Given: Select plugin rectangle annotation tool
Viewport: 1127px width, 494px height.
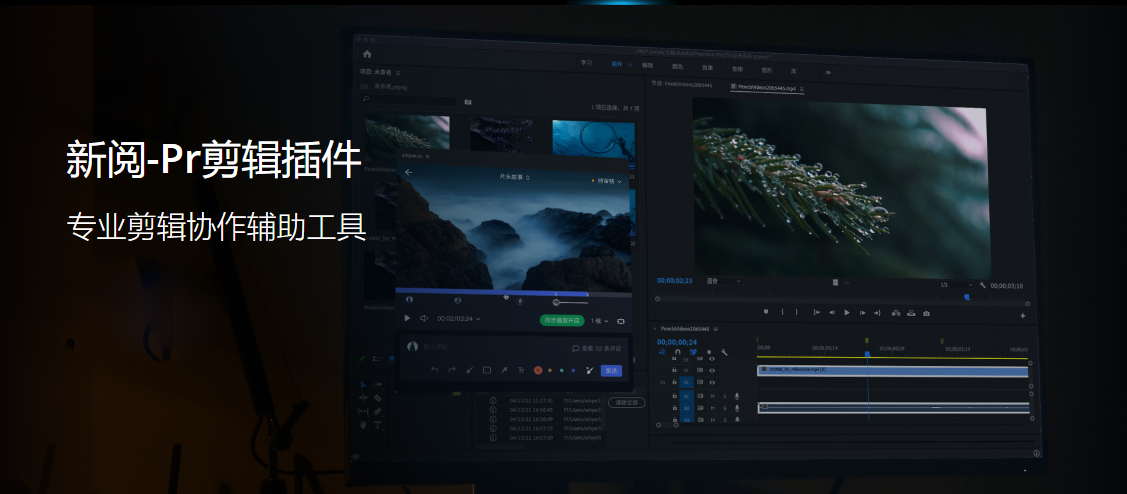Looking at the screenshot, I should pyautogui.click(x=487, y=370).
